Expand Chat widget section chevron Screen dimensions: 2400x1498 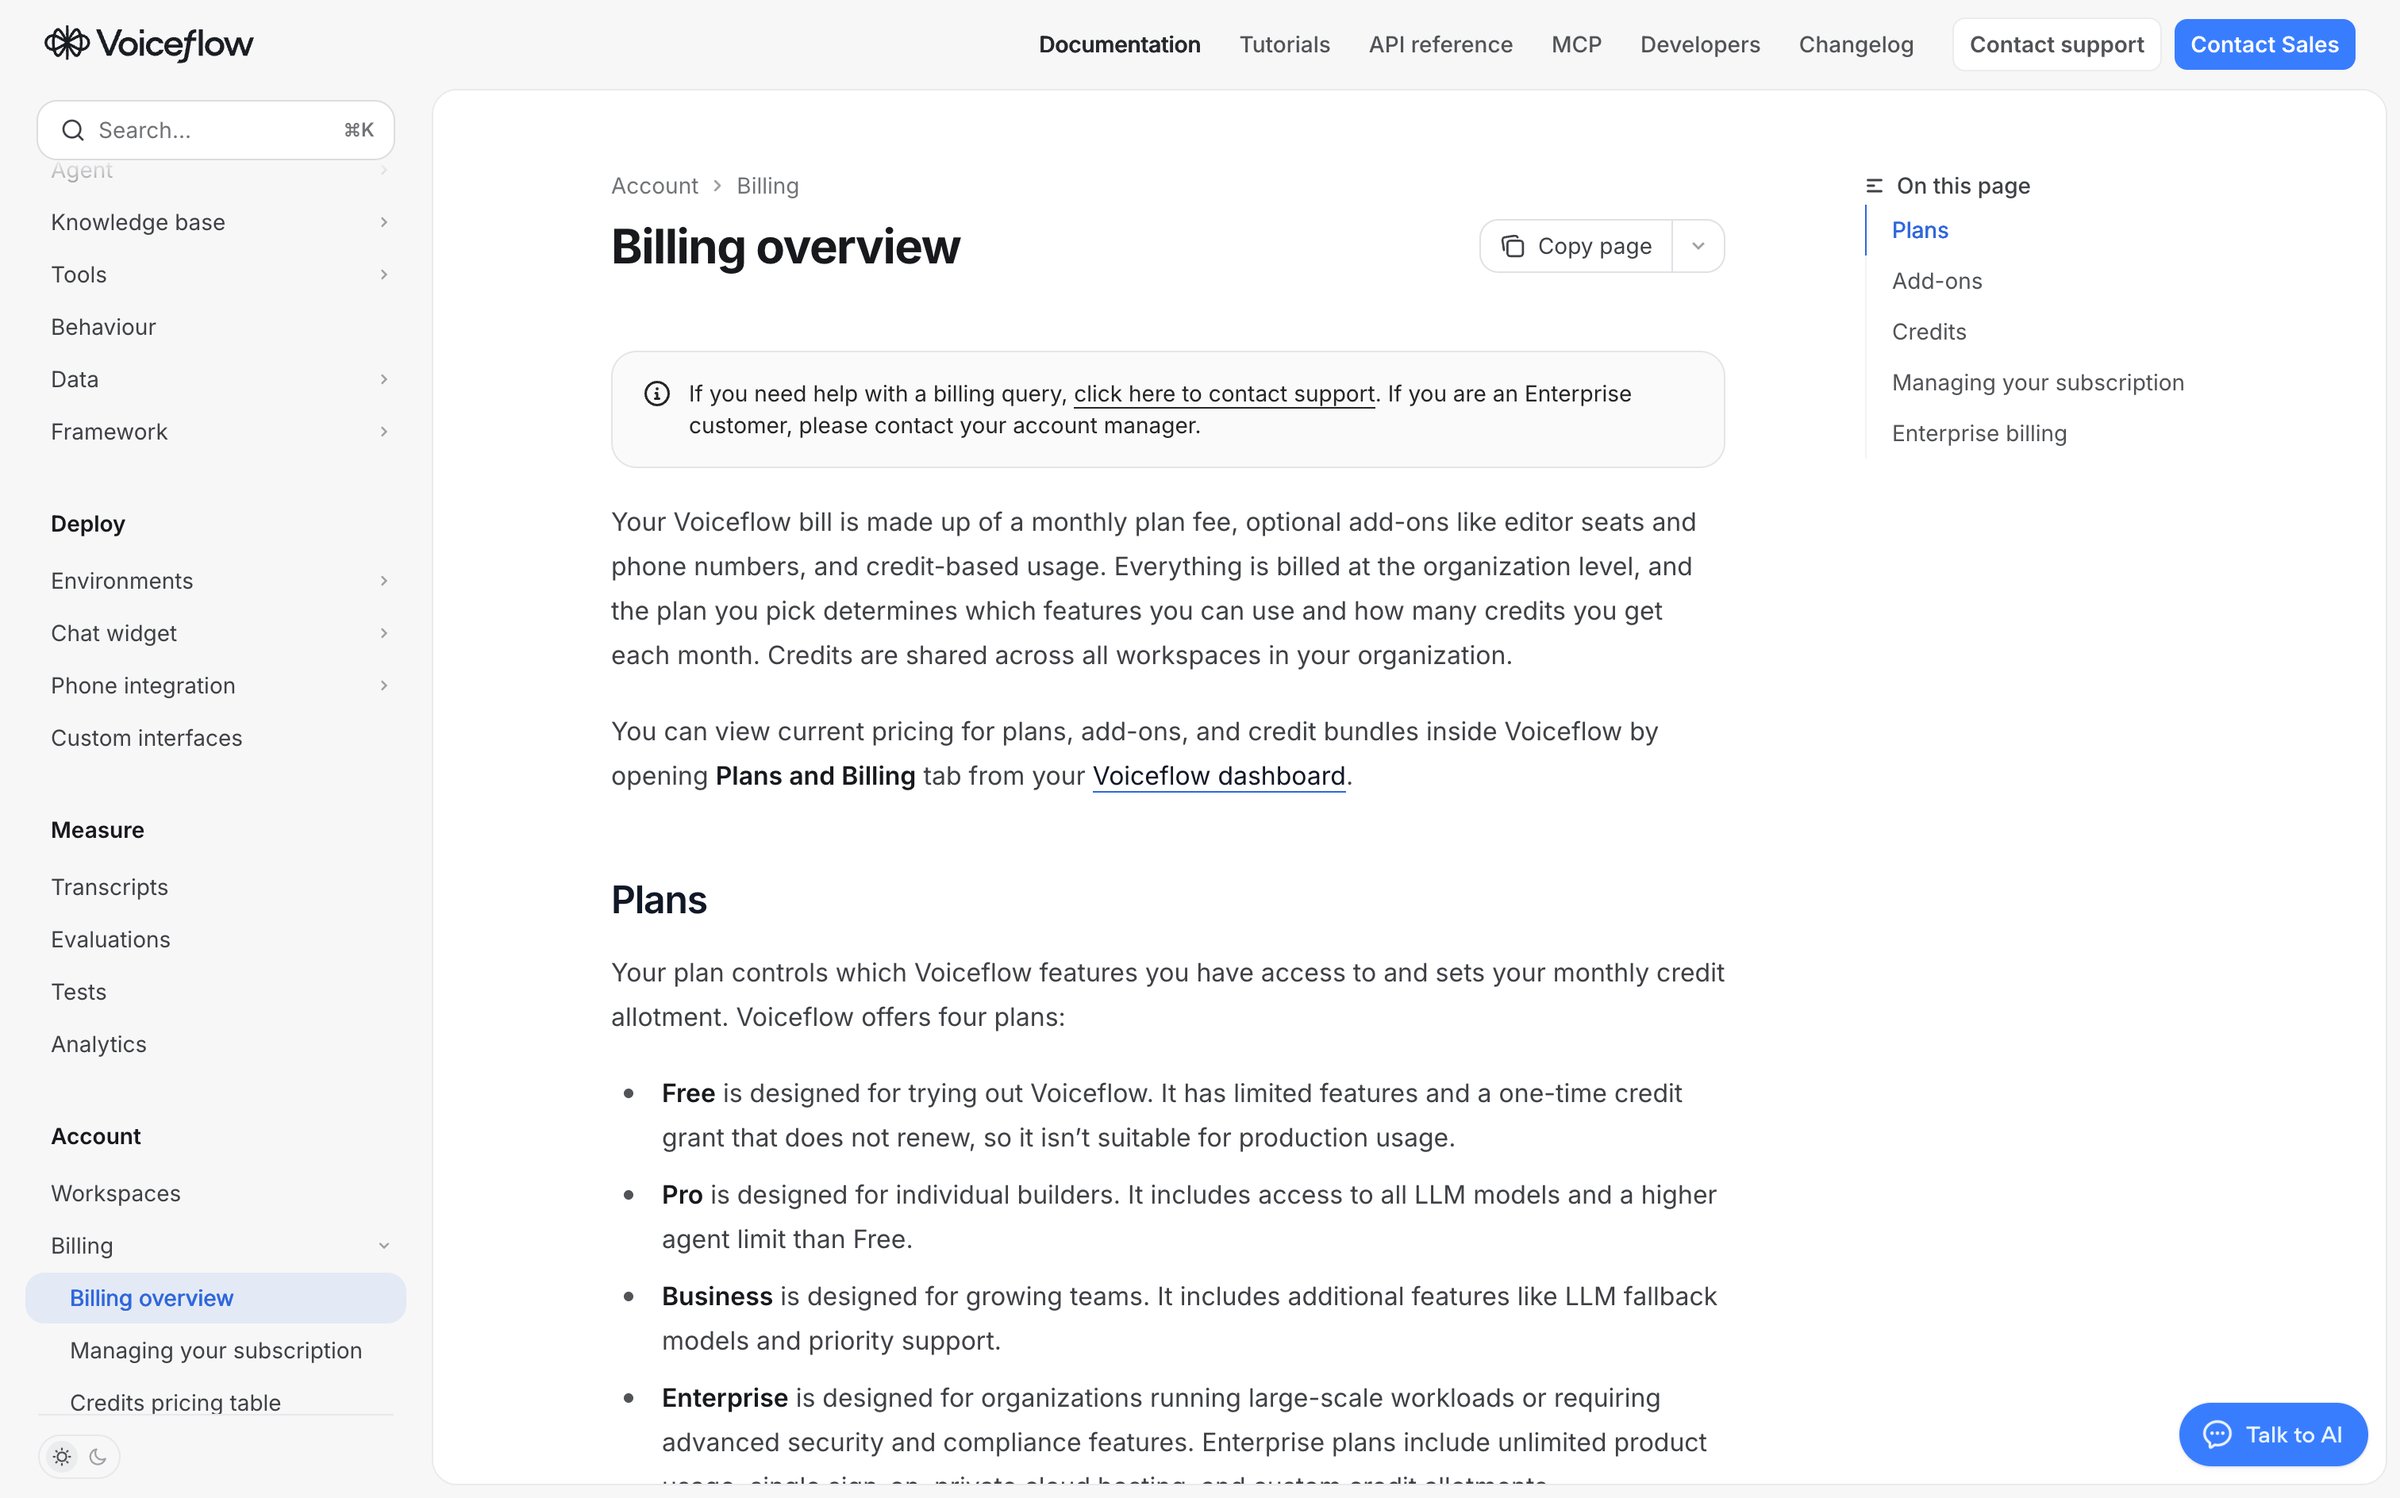click(384, 633)
